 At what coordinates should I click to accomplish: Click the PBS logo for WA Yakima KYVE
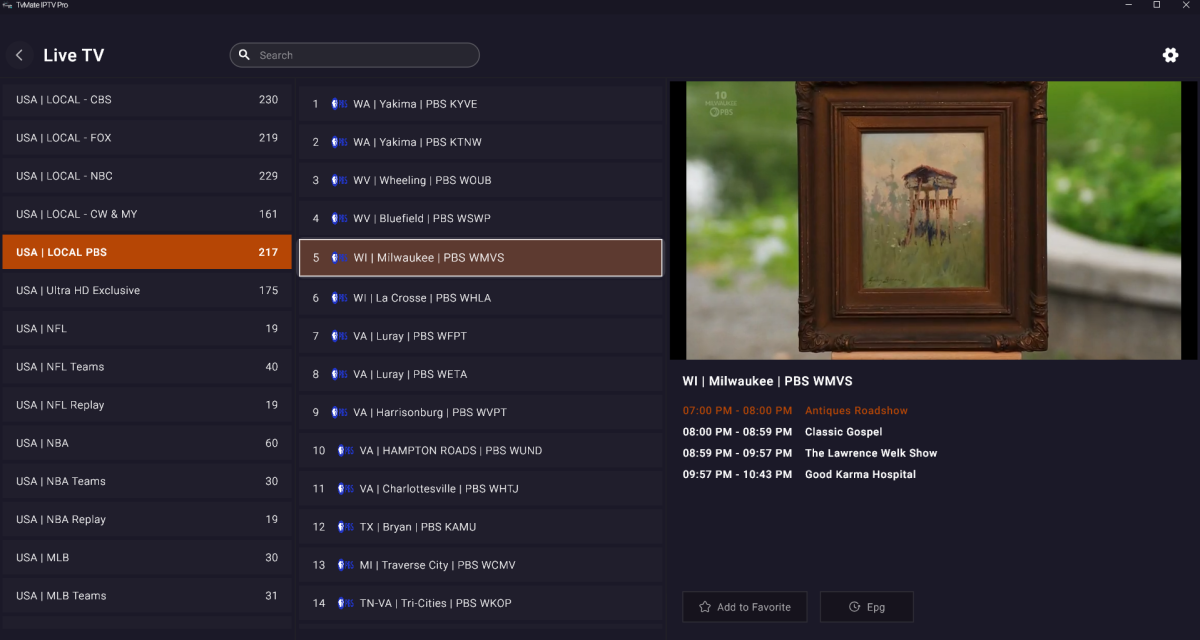click(x=339, y=104)
